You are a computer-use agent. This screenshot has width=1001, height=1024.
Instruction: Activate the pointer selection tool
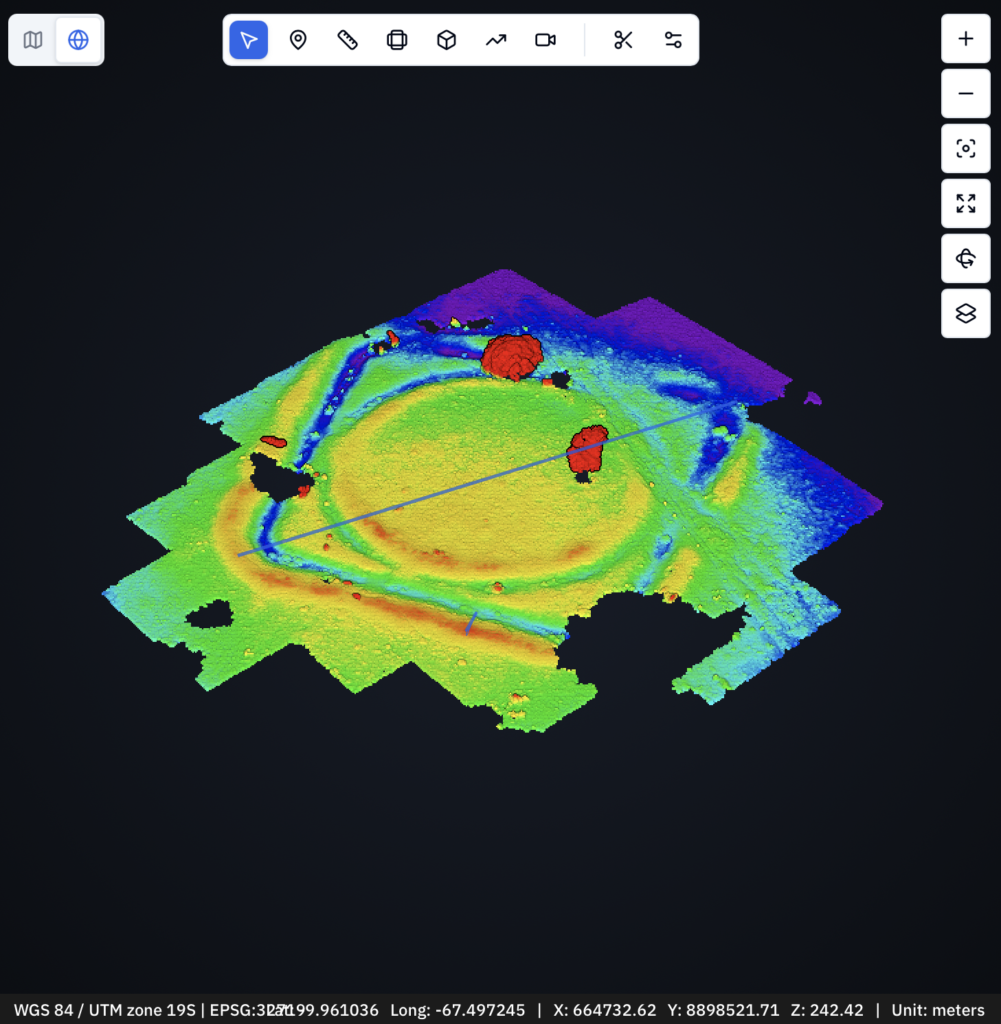pos(249,40)
